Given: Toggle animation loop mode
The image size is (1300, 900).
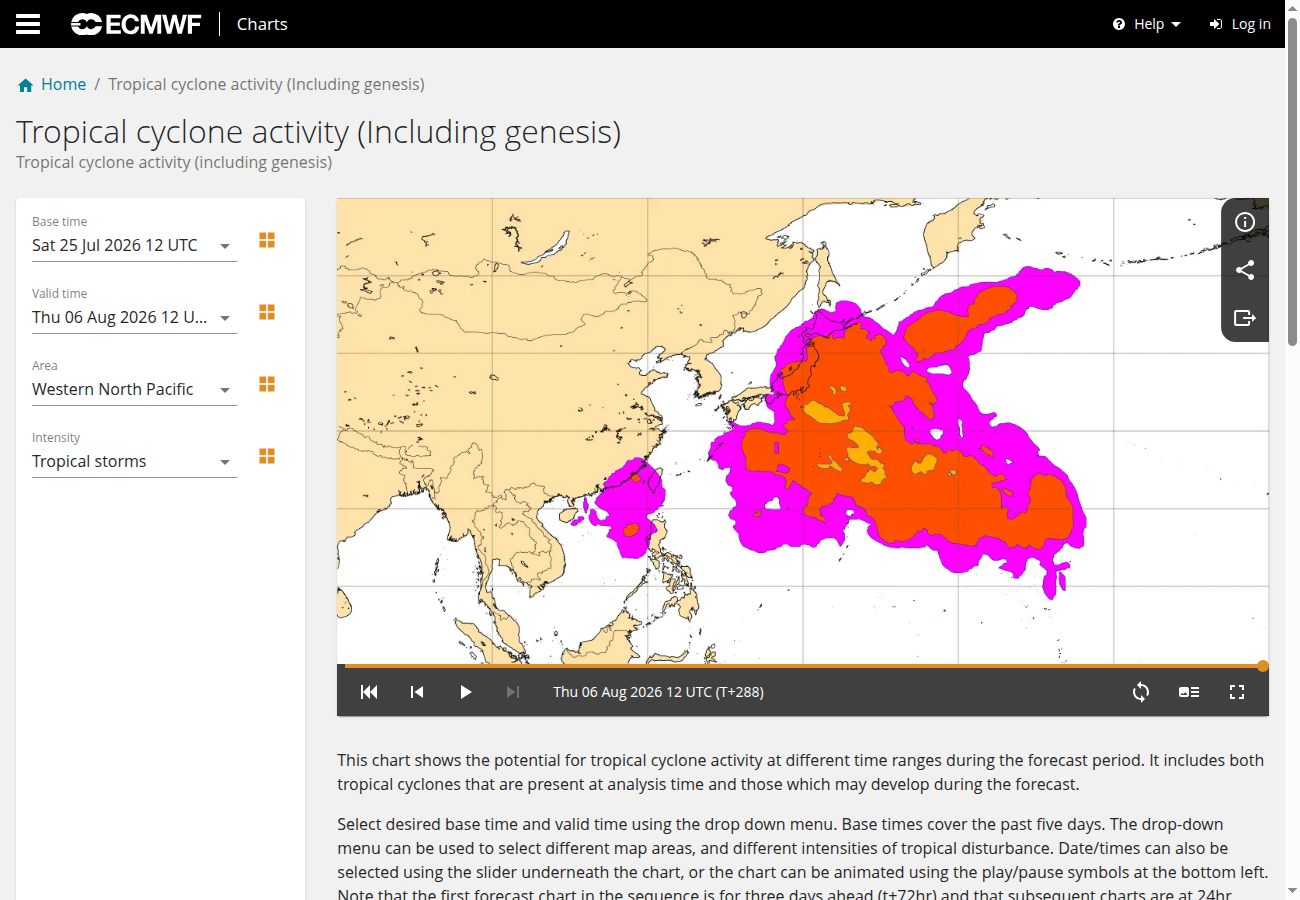Looking at the screenshot, I should coord(1141,692).
